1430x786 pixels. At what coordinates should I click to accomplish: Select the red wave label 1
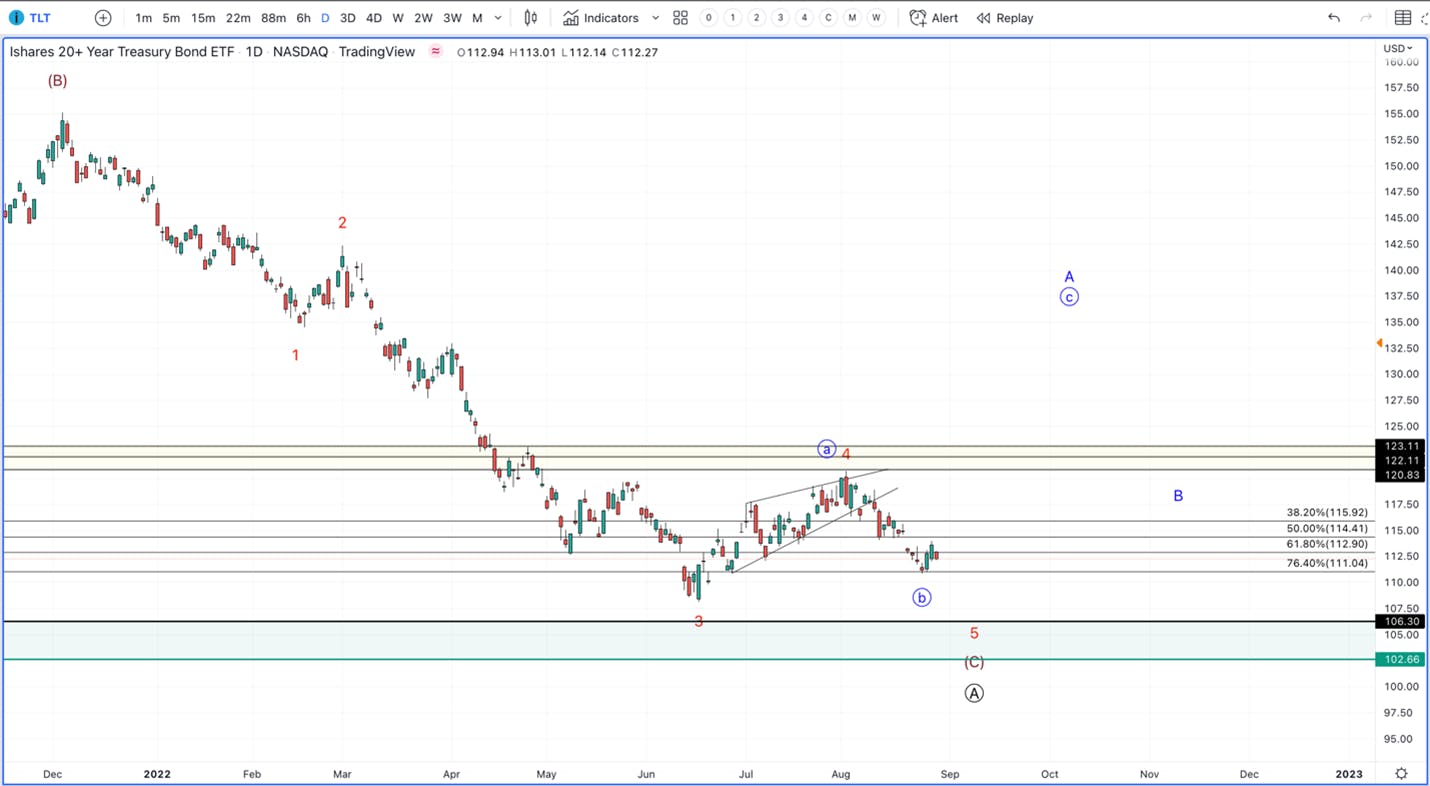pyautogui.click(x=295, y=355)
